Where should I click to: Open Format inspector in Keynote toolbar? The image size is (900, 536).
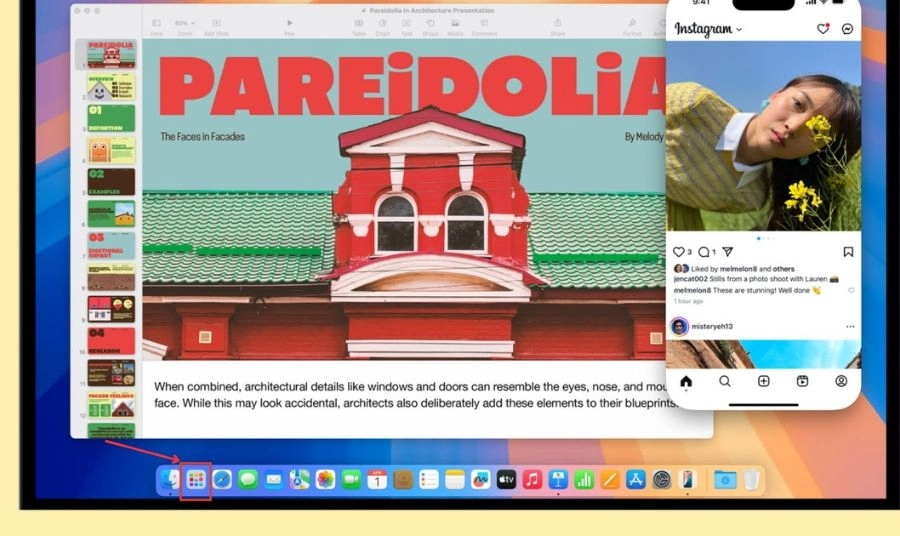(x=632, y=26)
